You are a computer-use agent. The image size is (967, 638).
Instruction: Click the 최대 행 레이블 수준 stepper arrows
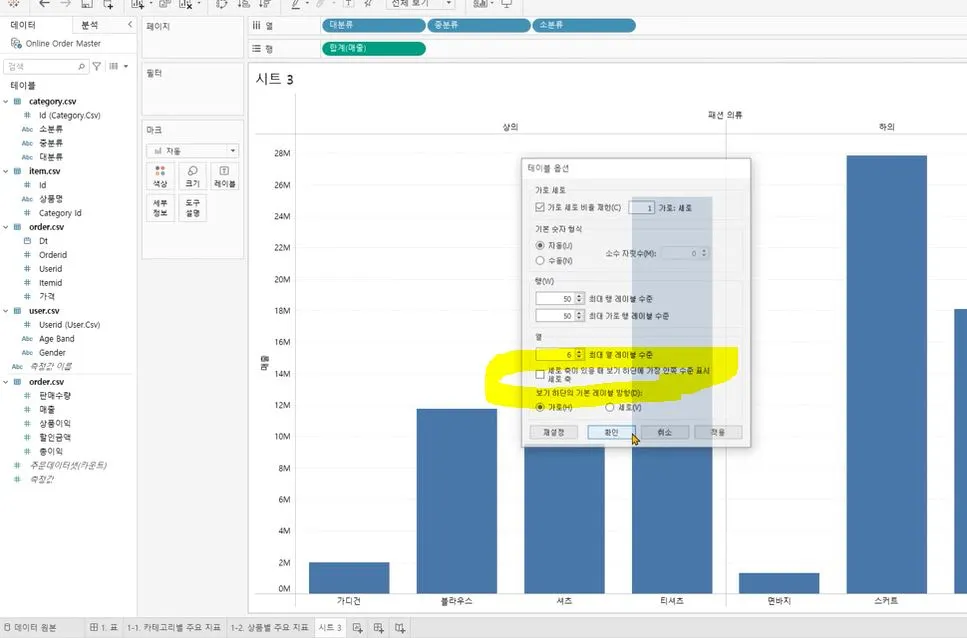579,298
